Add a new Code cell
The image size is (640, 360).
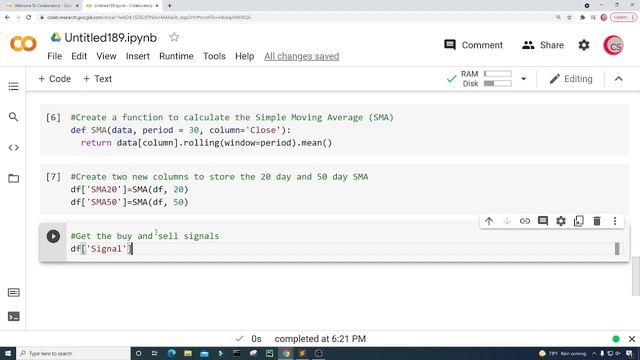54,79
